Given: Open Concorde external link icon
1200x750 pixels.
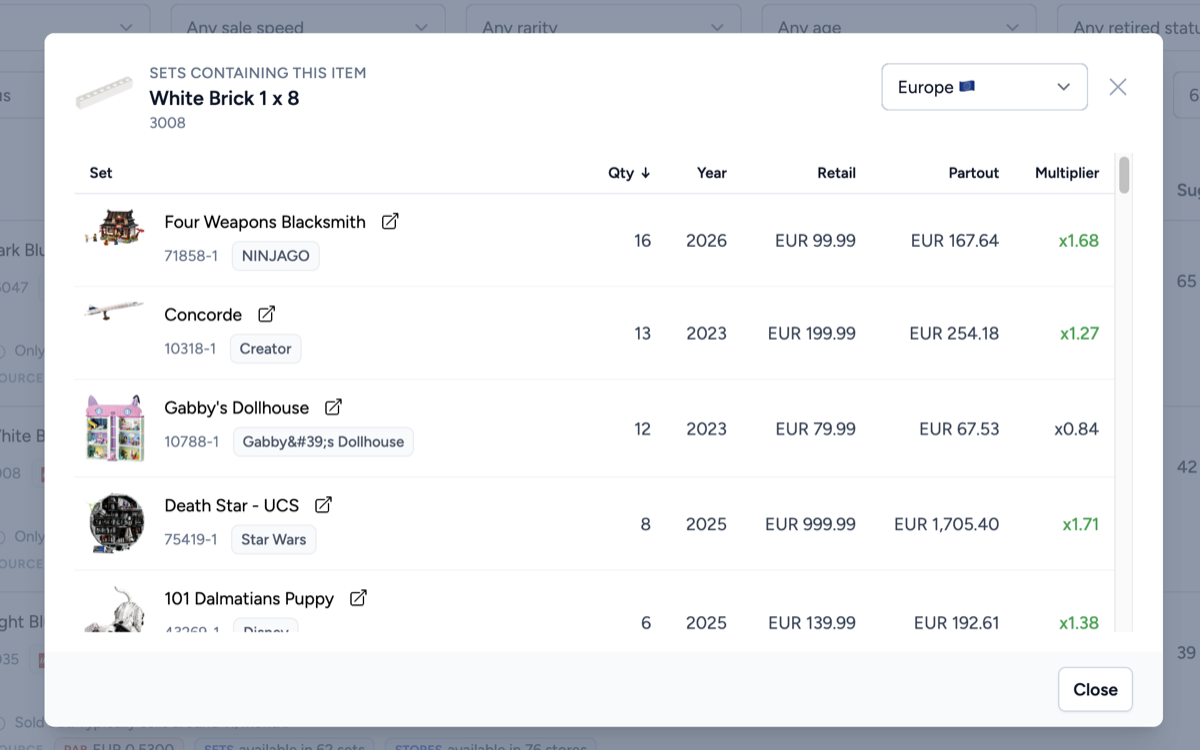Looking at the screenshot, I should coord(266,314).
